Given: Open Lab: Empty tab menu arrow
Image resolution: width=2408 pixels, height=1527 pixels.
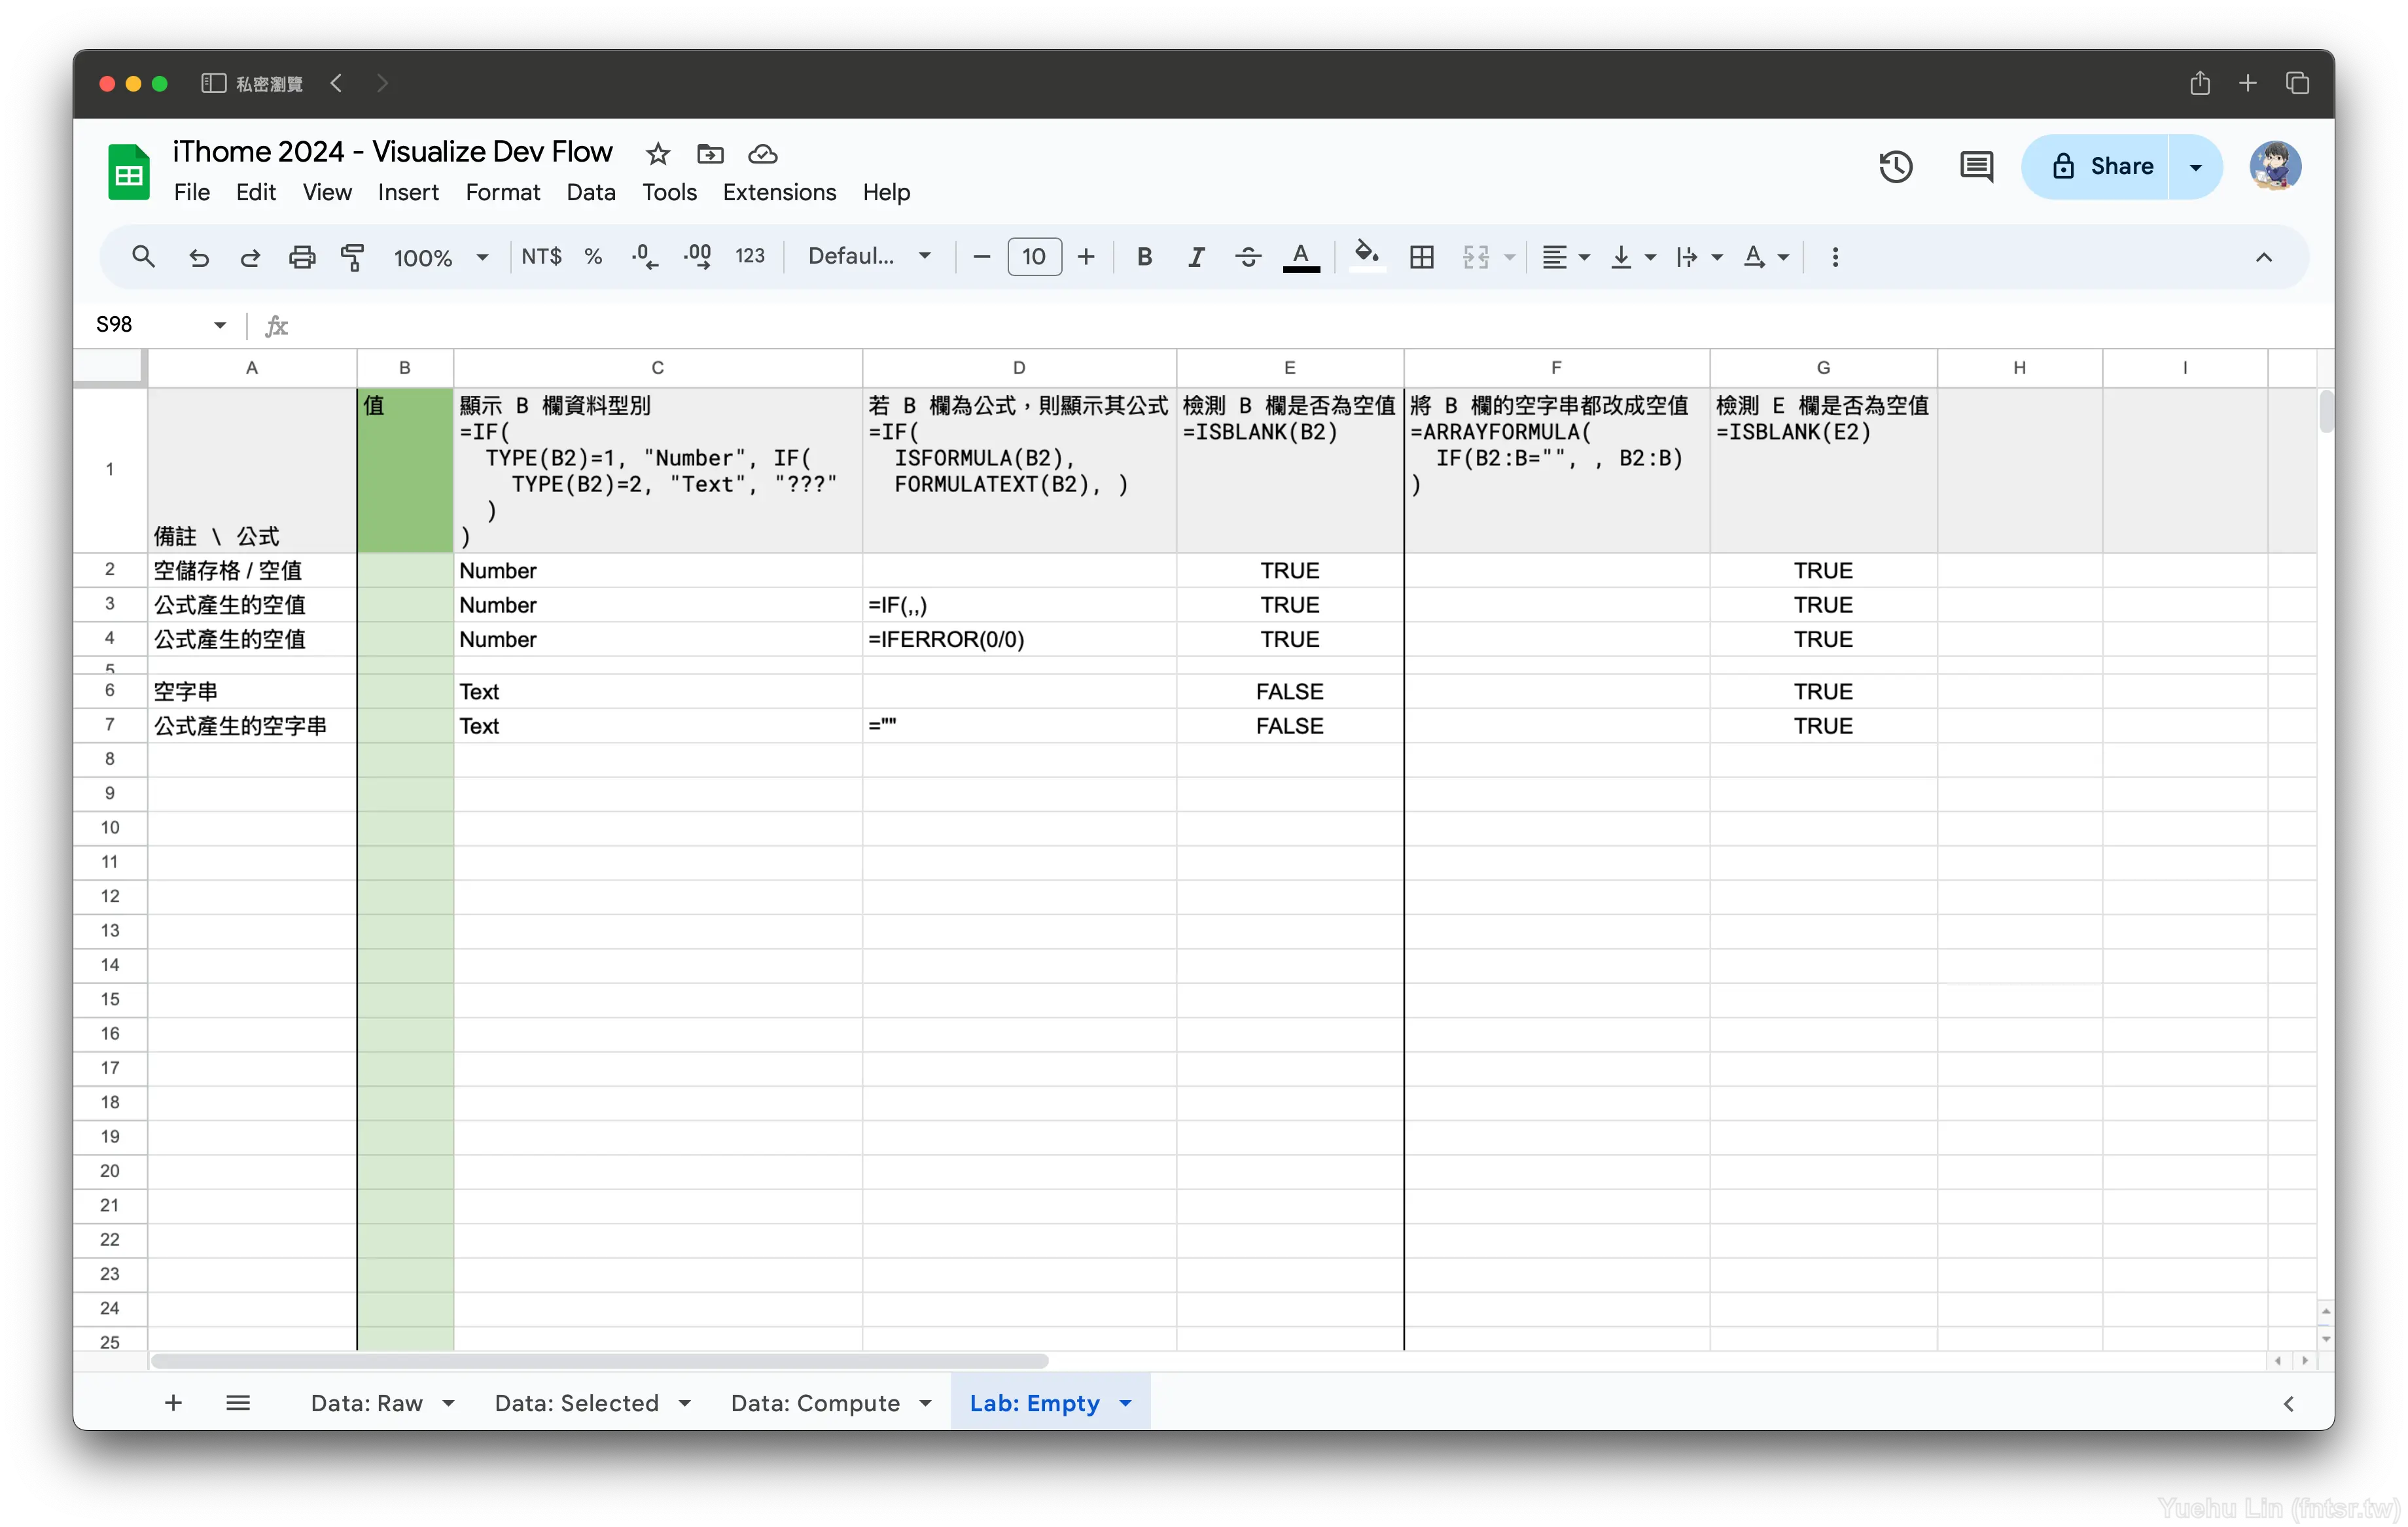Looking at the screenshot, I should pos(1126,1403).
